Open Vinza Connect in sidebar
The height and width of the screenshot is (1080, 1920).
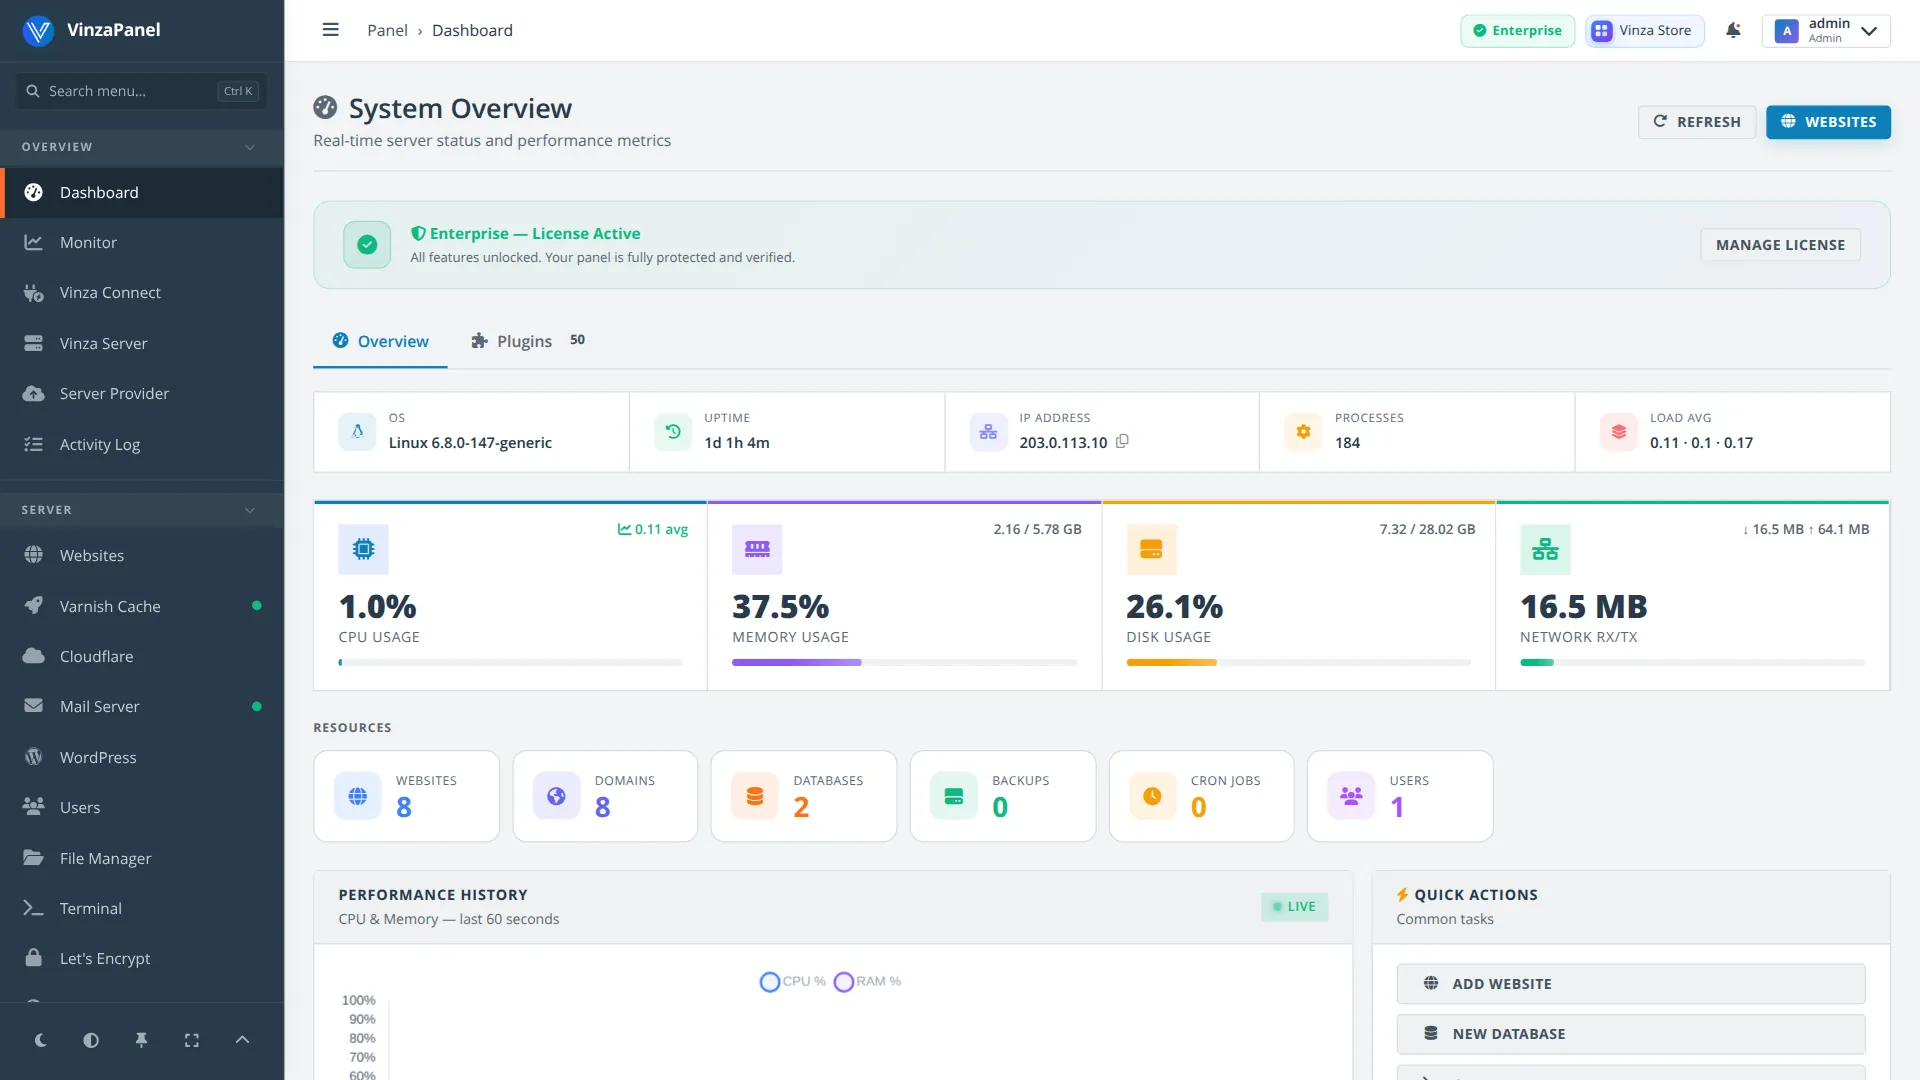tap(142, 292)
